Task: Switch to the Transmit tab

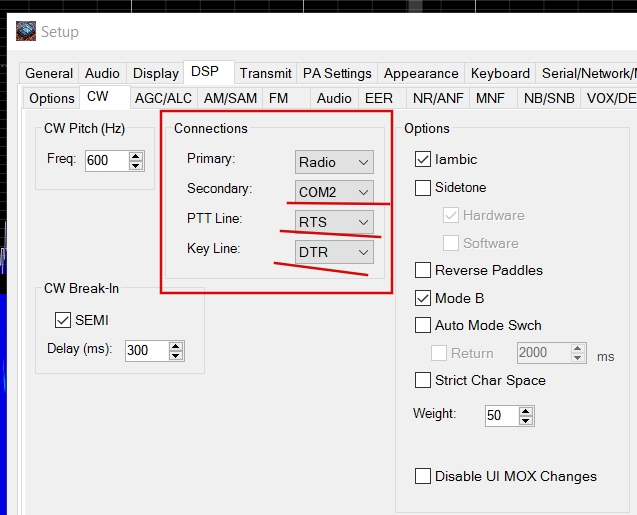Action: point(266,73)
